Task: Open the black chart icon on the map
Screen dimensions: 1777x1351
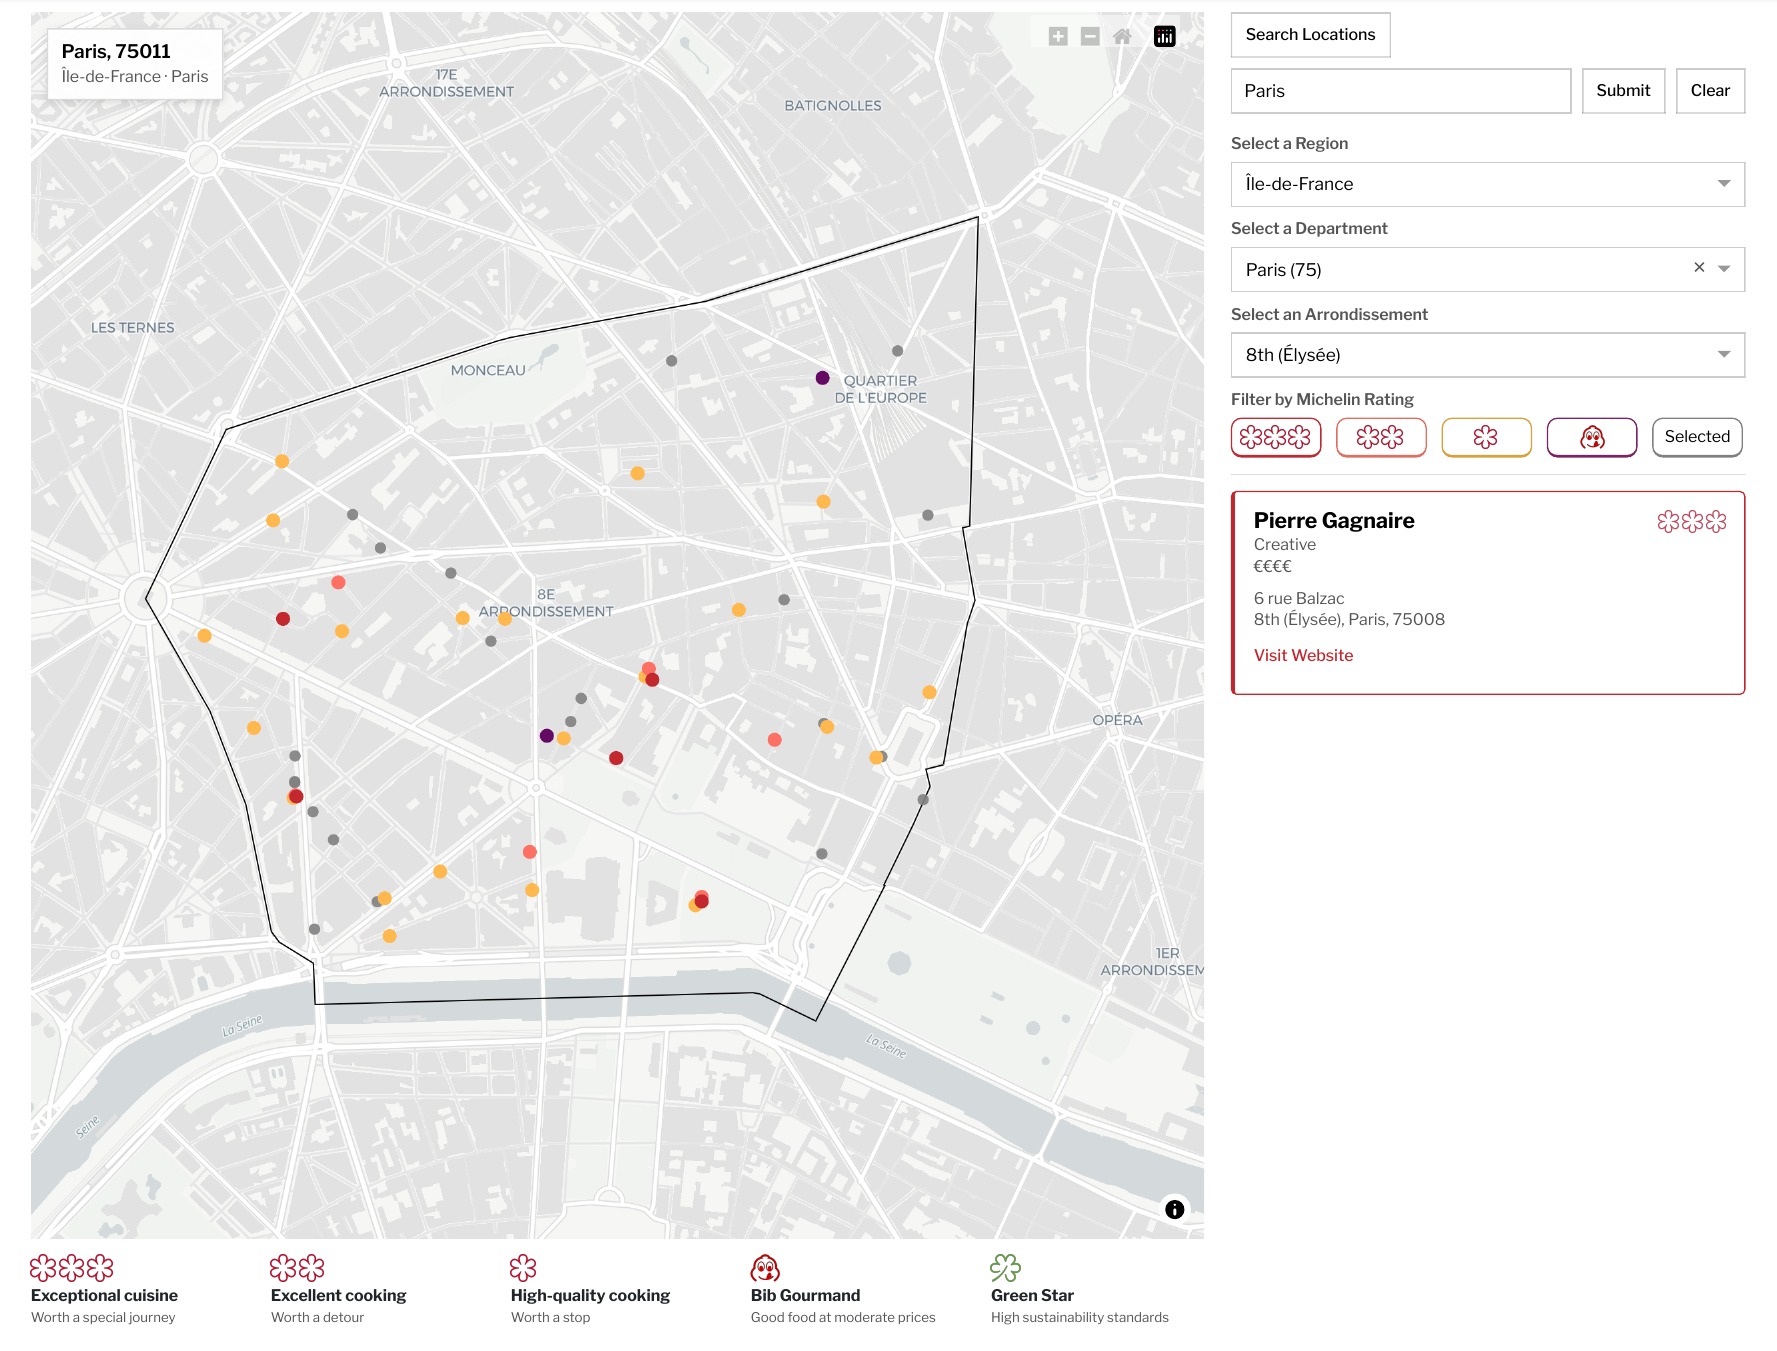Action: (x=1164, y=37)
